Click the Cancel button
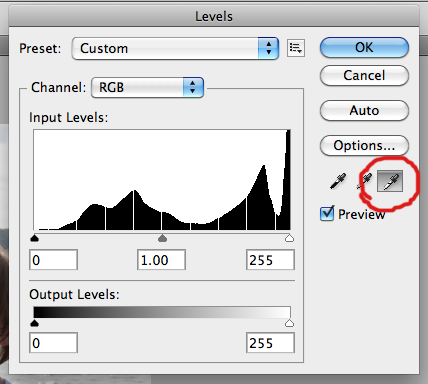428x384 pixels. 364,76
